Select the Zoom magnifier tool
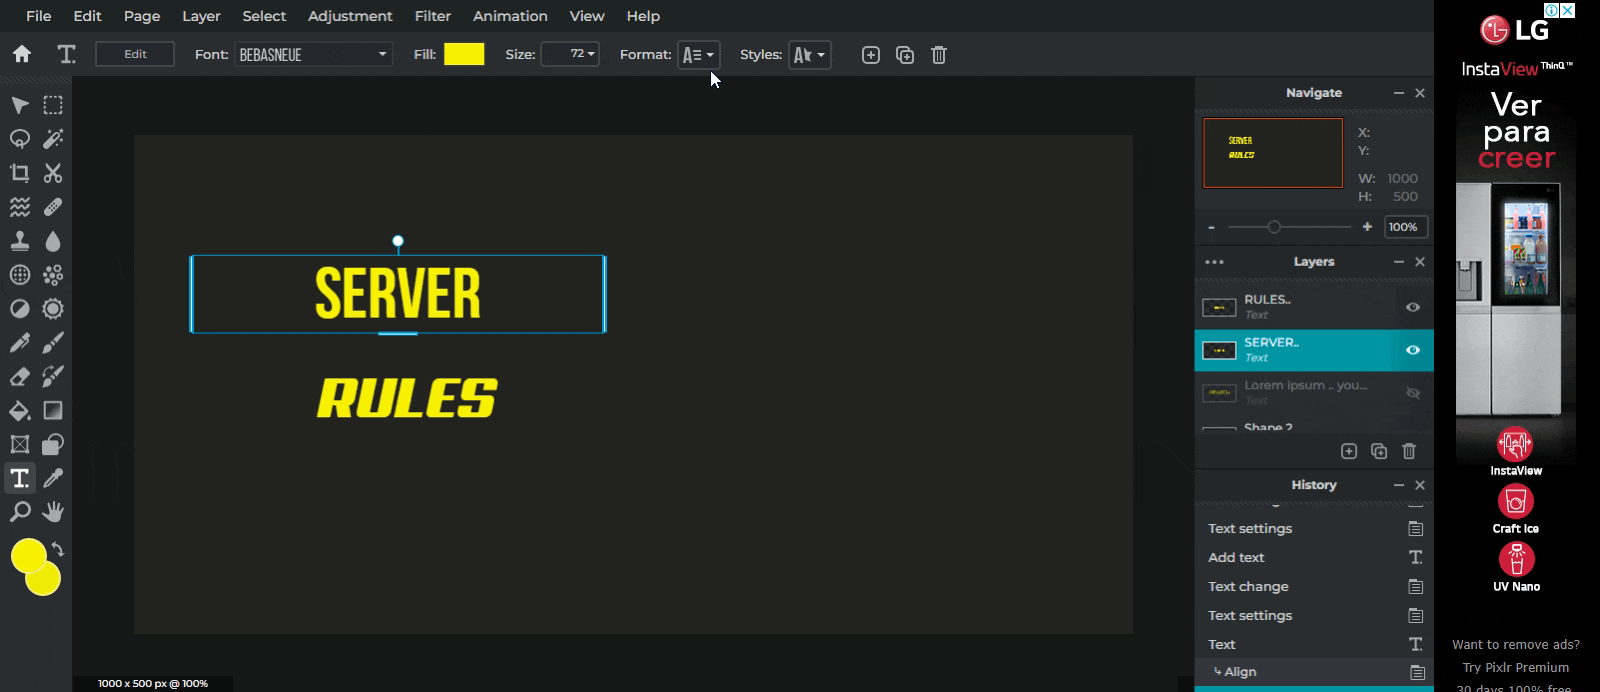The image size is (1600, 692). tap(19, 513)
